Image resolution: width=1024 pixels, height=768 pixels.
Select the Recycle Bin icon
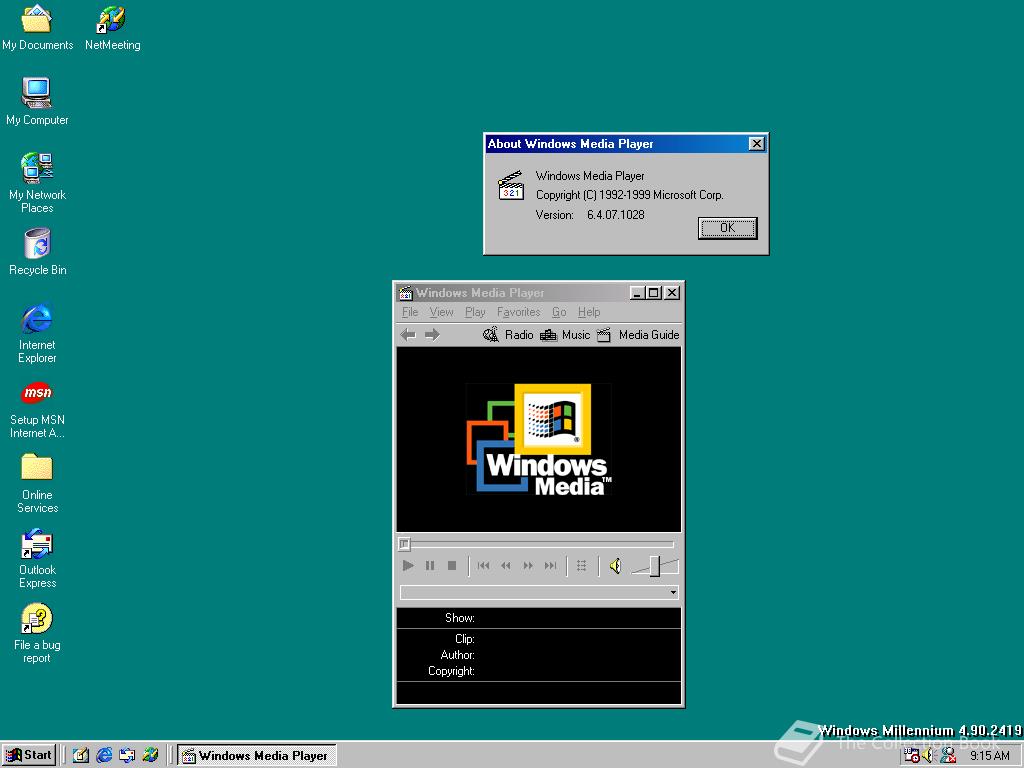[37, 252]
